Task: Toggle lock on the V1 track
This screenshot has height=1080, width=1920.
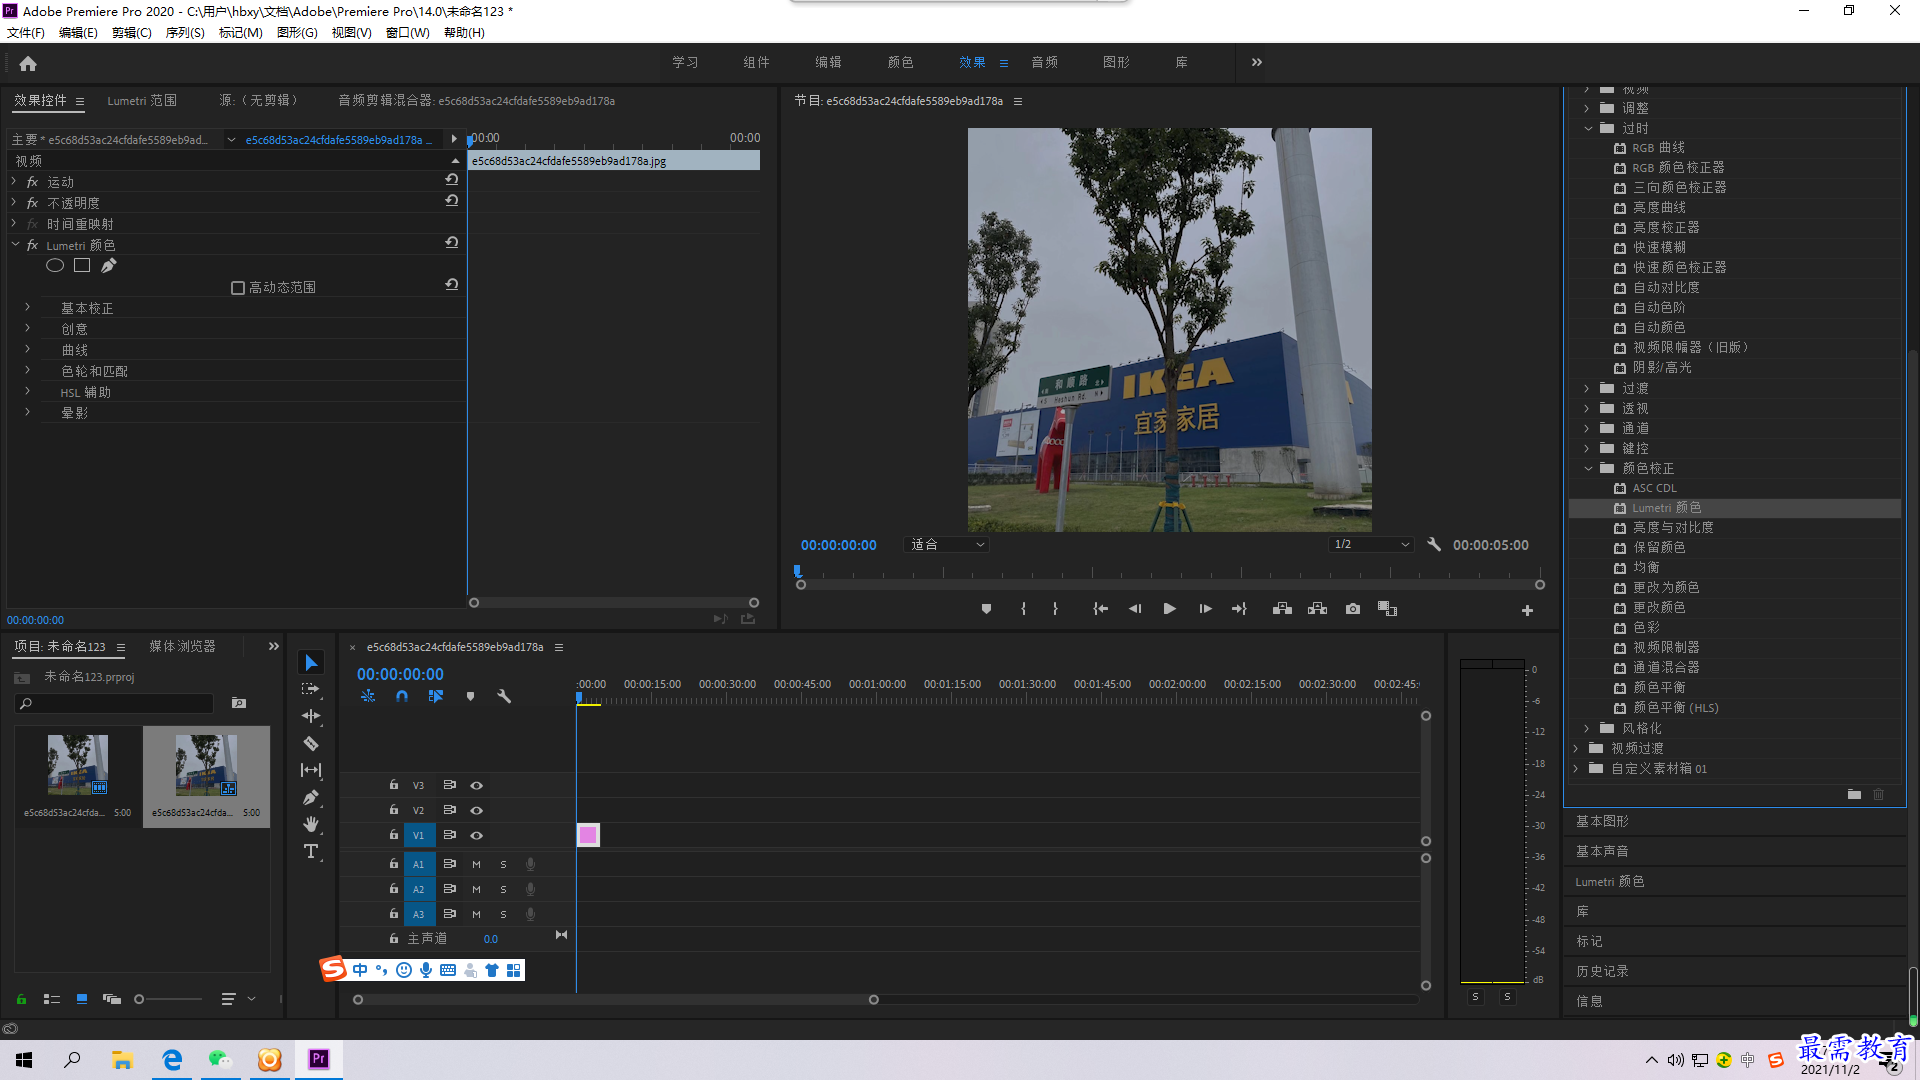Action: (394, 835)
